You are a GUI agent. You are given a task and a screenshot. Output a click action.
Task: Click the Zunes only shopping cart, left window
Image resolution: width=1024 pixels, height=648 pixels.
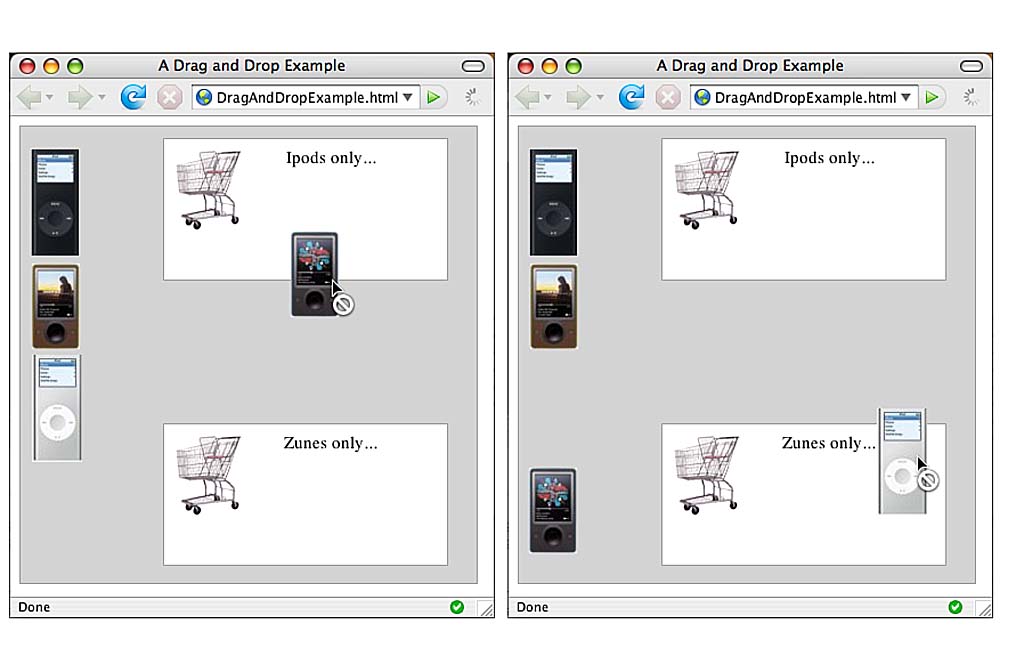tap(208, 475)
